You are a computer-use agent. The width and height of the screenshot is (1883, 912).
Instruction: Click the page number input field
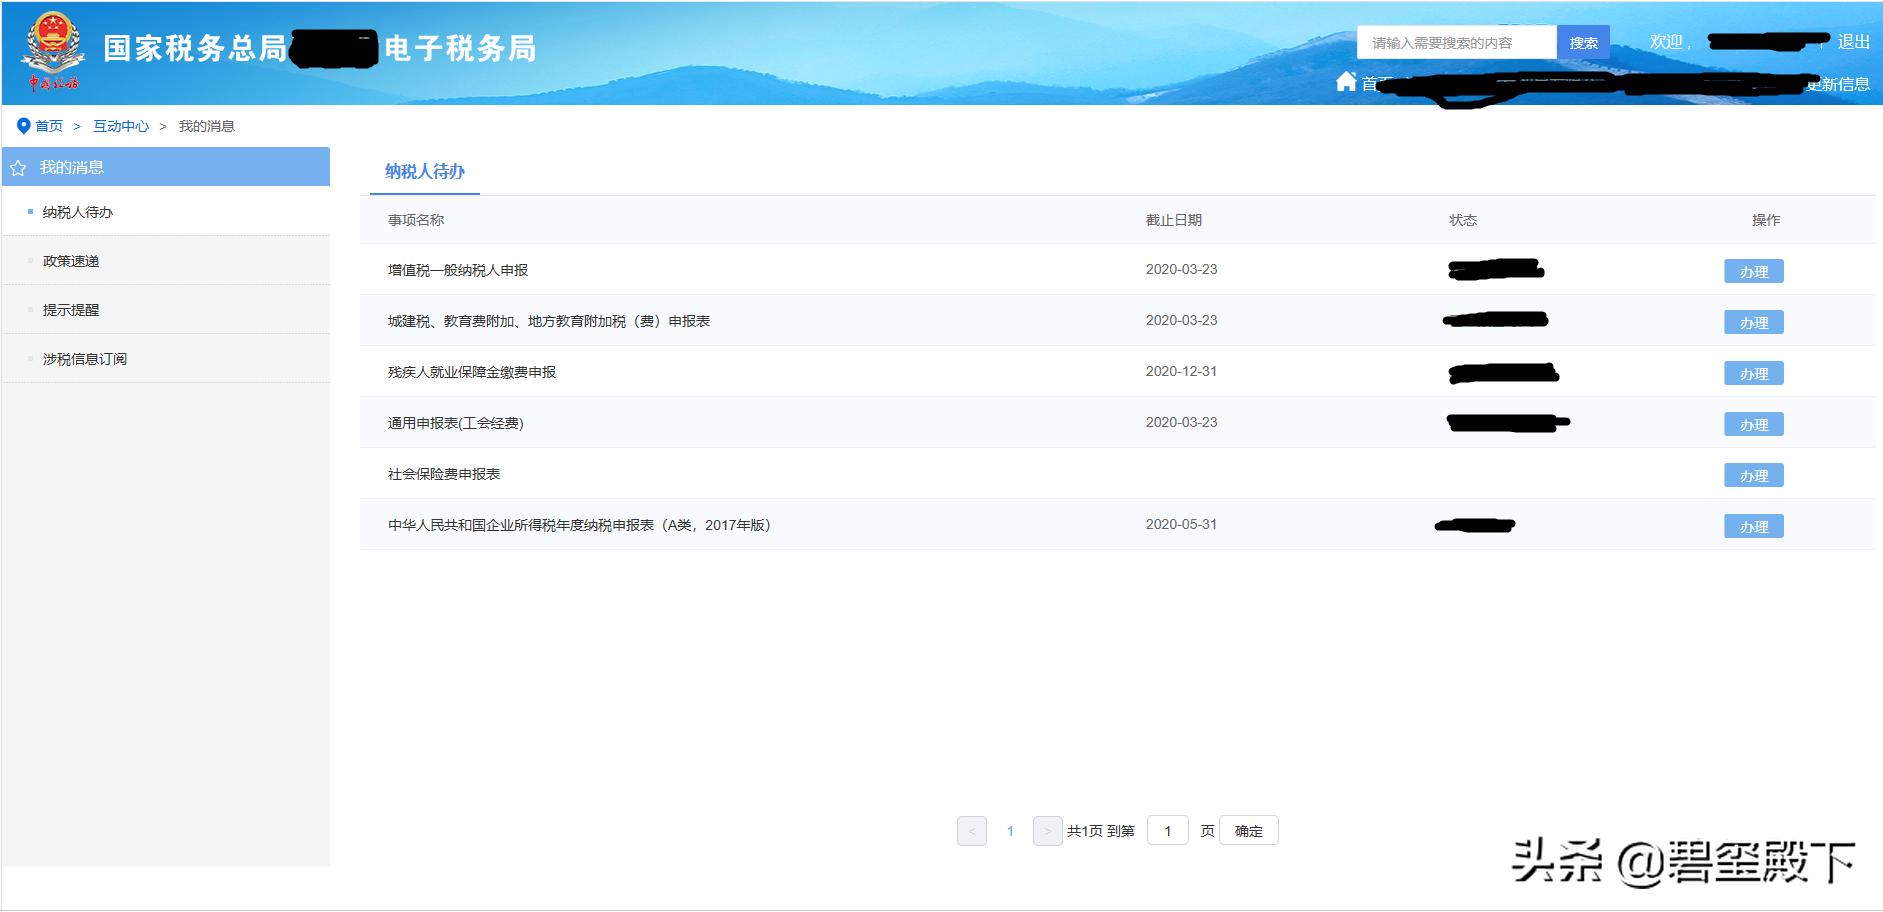coord(1168,830)
